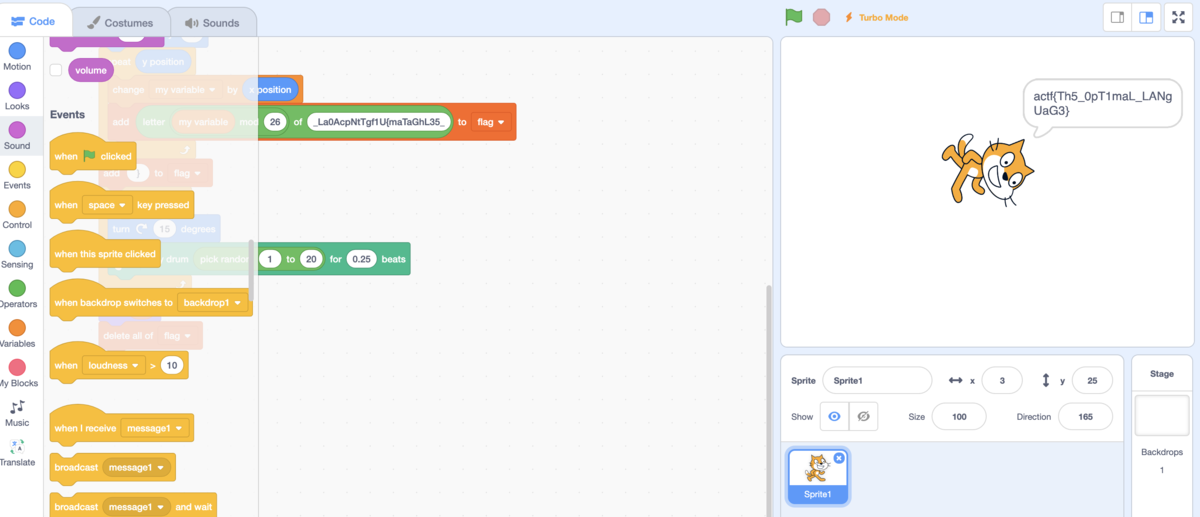1200x517 pixels.
Task: Select the Operators block category
Action: click(17, 294)
